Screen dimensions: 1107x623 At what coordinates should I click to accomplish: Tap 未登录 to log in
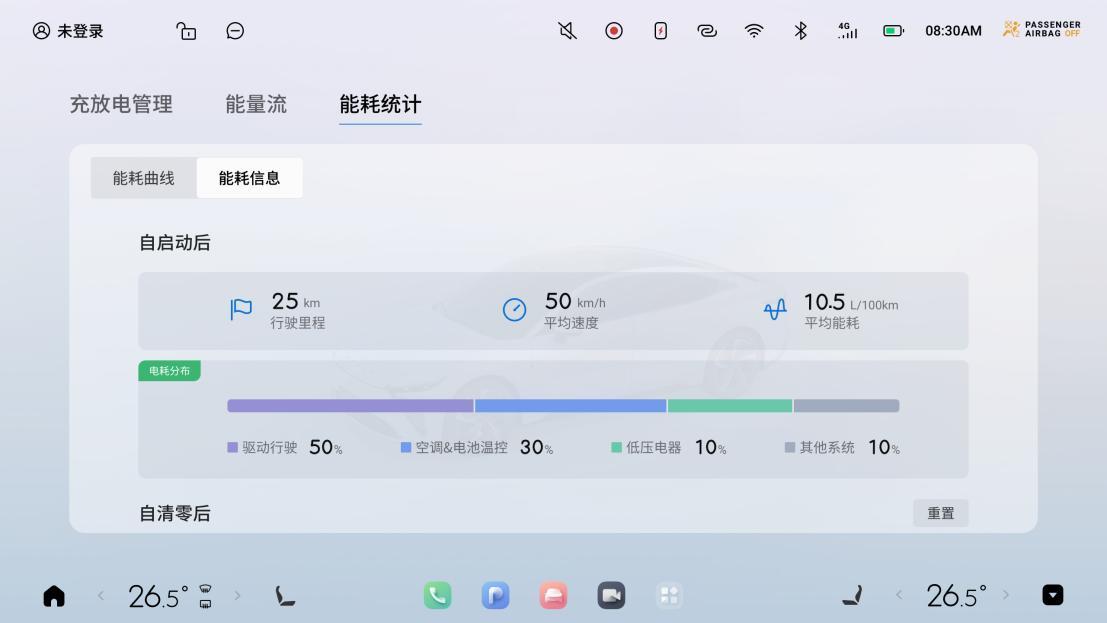pos(69,31)
